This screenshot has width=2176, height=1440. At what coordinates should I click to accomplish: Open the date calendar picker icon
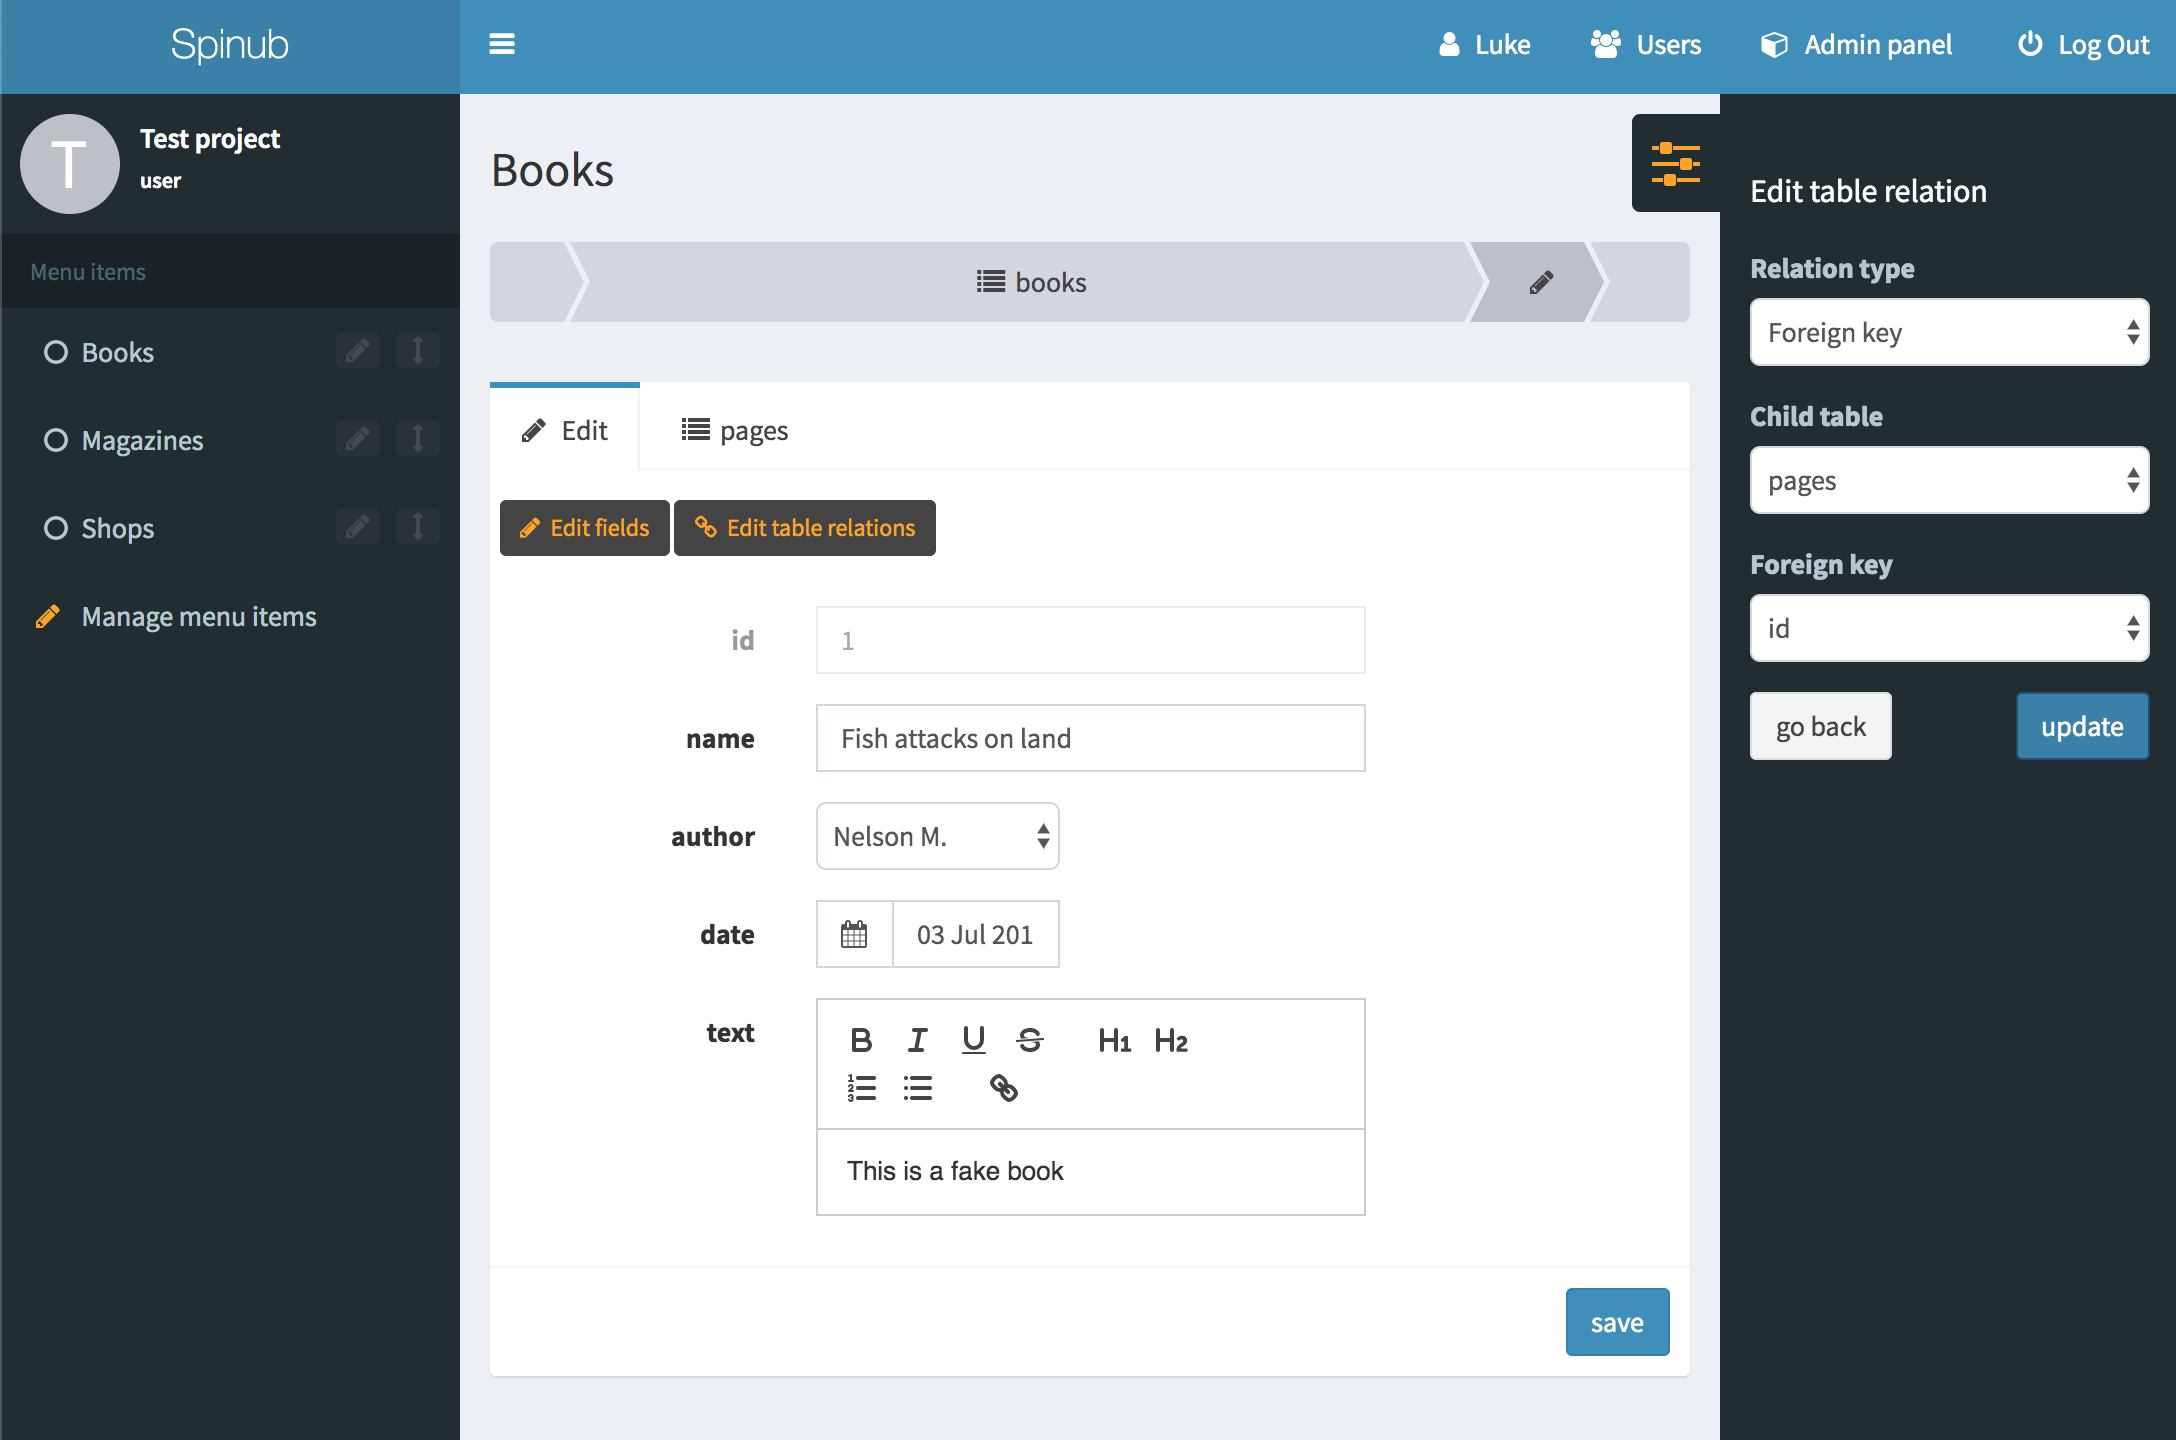[854, 934]
